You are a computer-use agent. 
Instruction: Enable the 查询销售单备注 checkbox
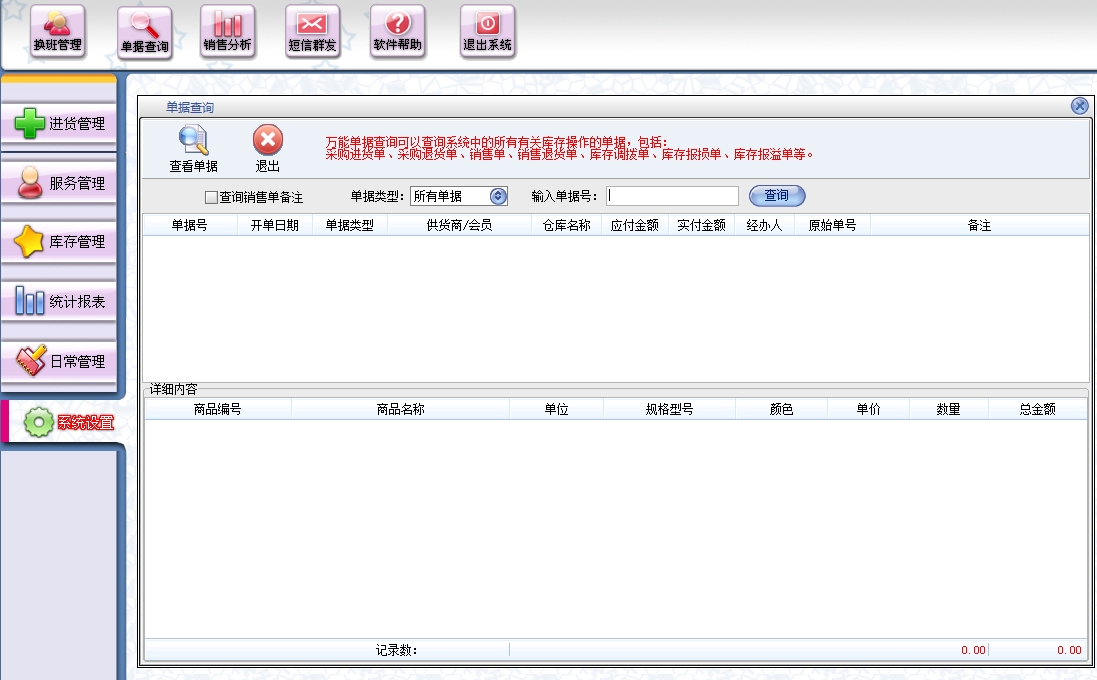[211, 198]
